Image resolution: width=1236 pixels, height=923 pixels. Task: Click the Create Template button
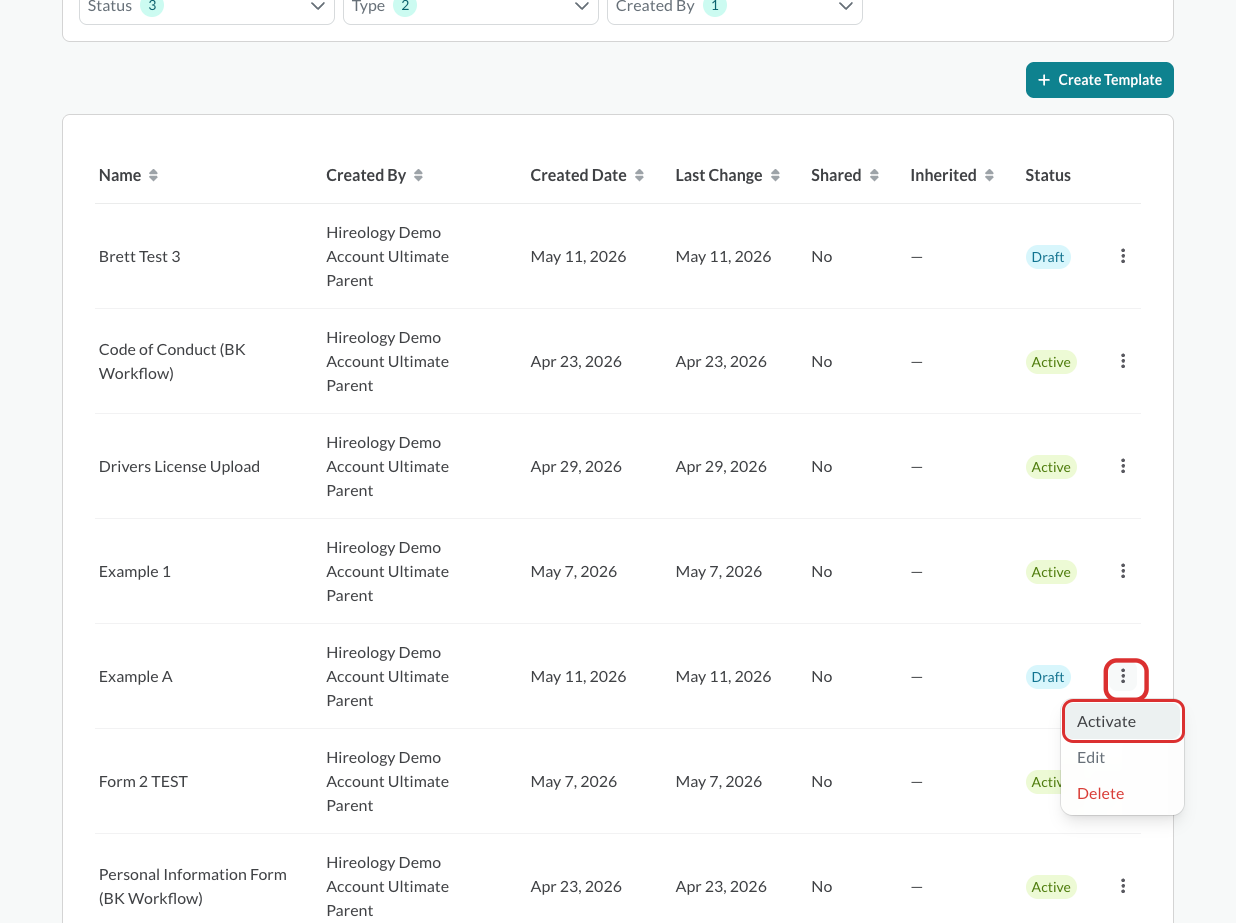1100,80
